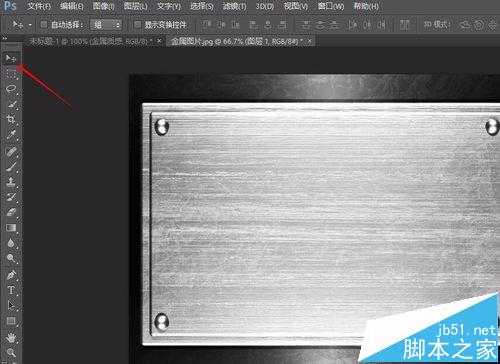
Task: Select the Lasso tool
Action: pyautogui.click(x=11, y=89)
